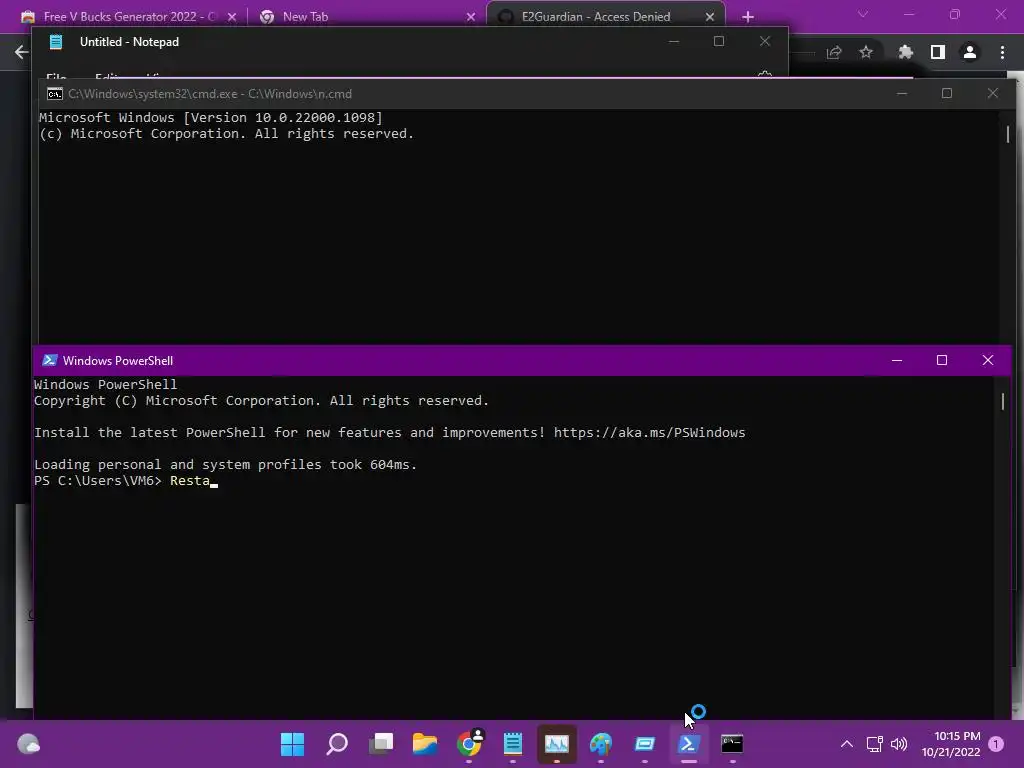1024x768 pixels.
Task: Bookmark this page with the star
Action: click(866, 52)
